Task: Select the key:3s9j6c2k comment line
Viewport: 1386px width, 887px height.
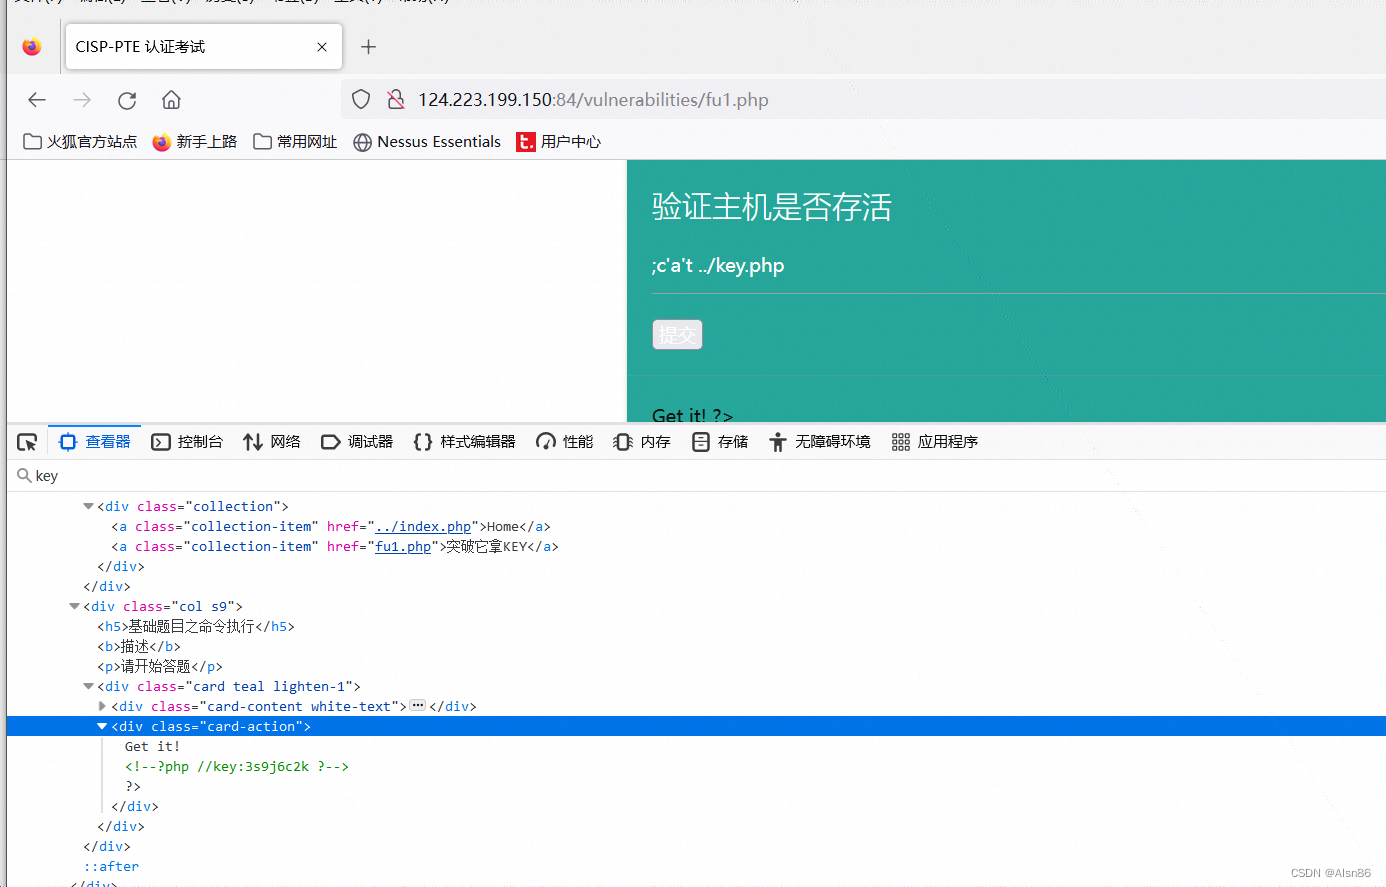Action: pos(237,767)
